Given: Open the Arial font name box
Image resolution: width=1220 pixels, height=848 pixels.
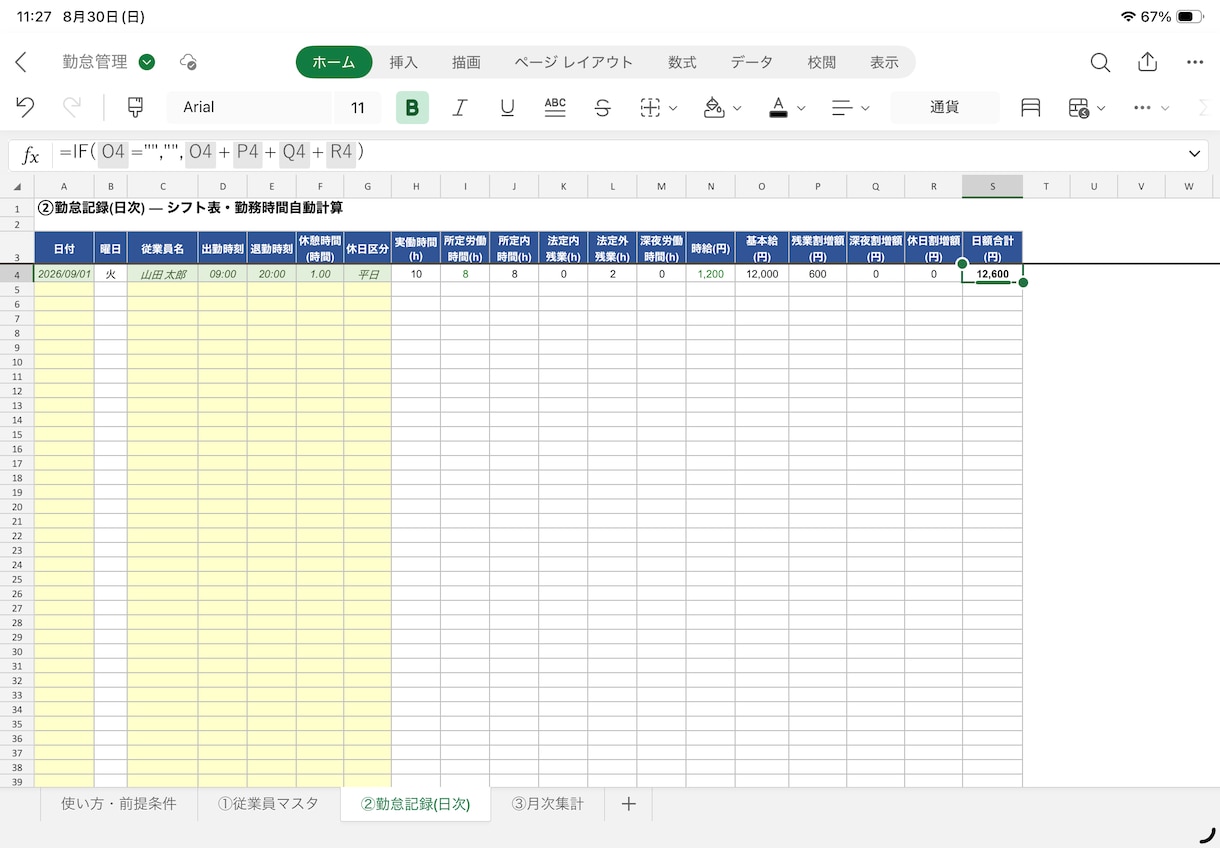Looking at the screenshot, I should 249,107.
